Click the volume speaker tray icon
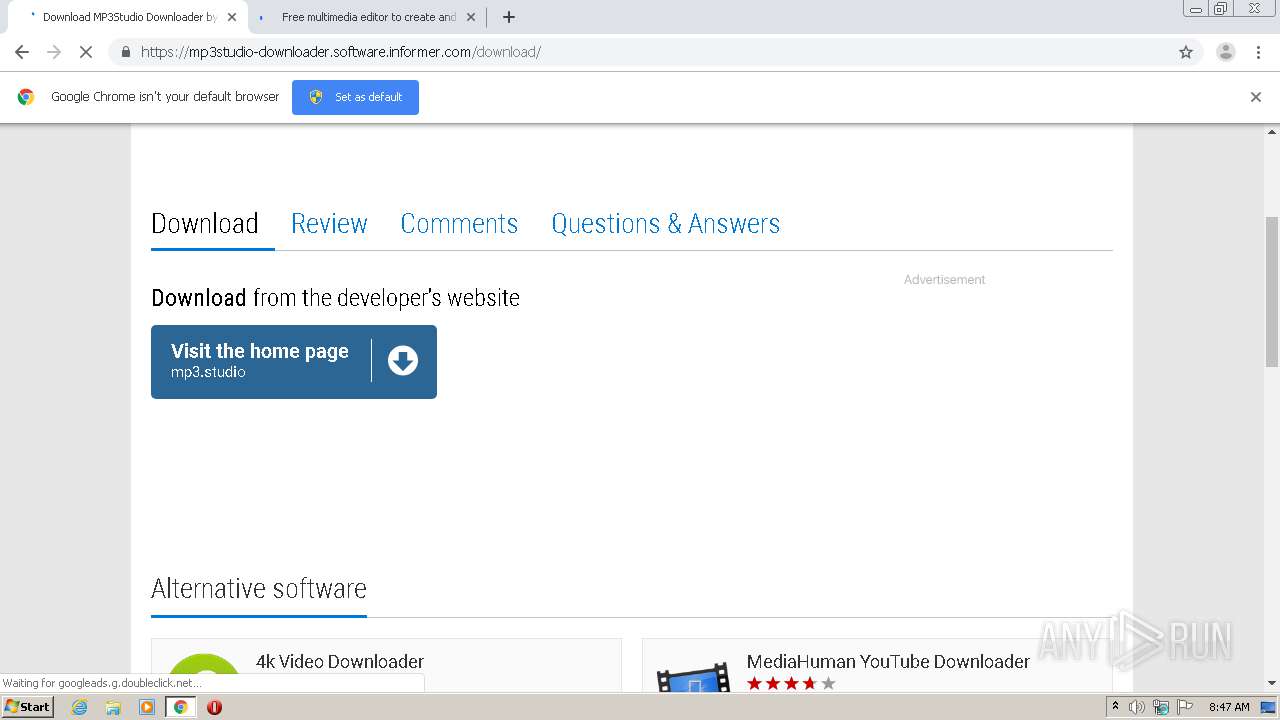 pos(1137,707)
